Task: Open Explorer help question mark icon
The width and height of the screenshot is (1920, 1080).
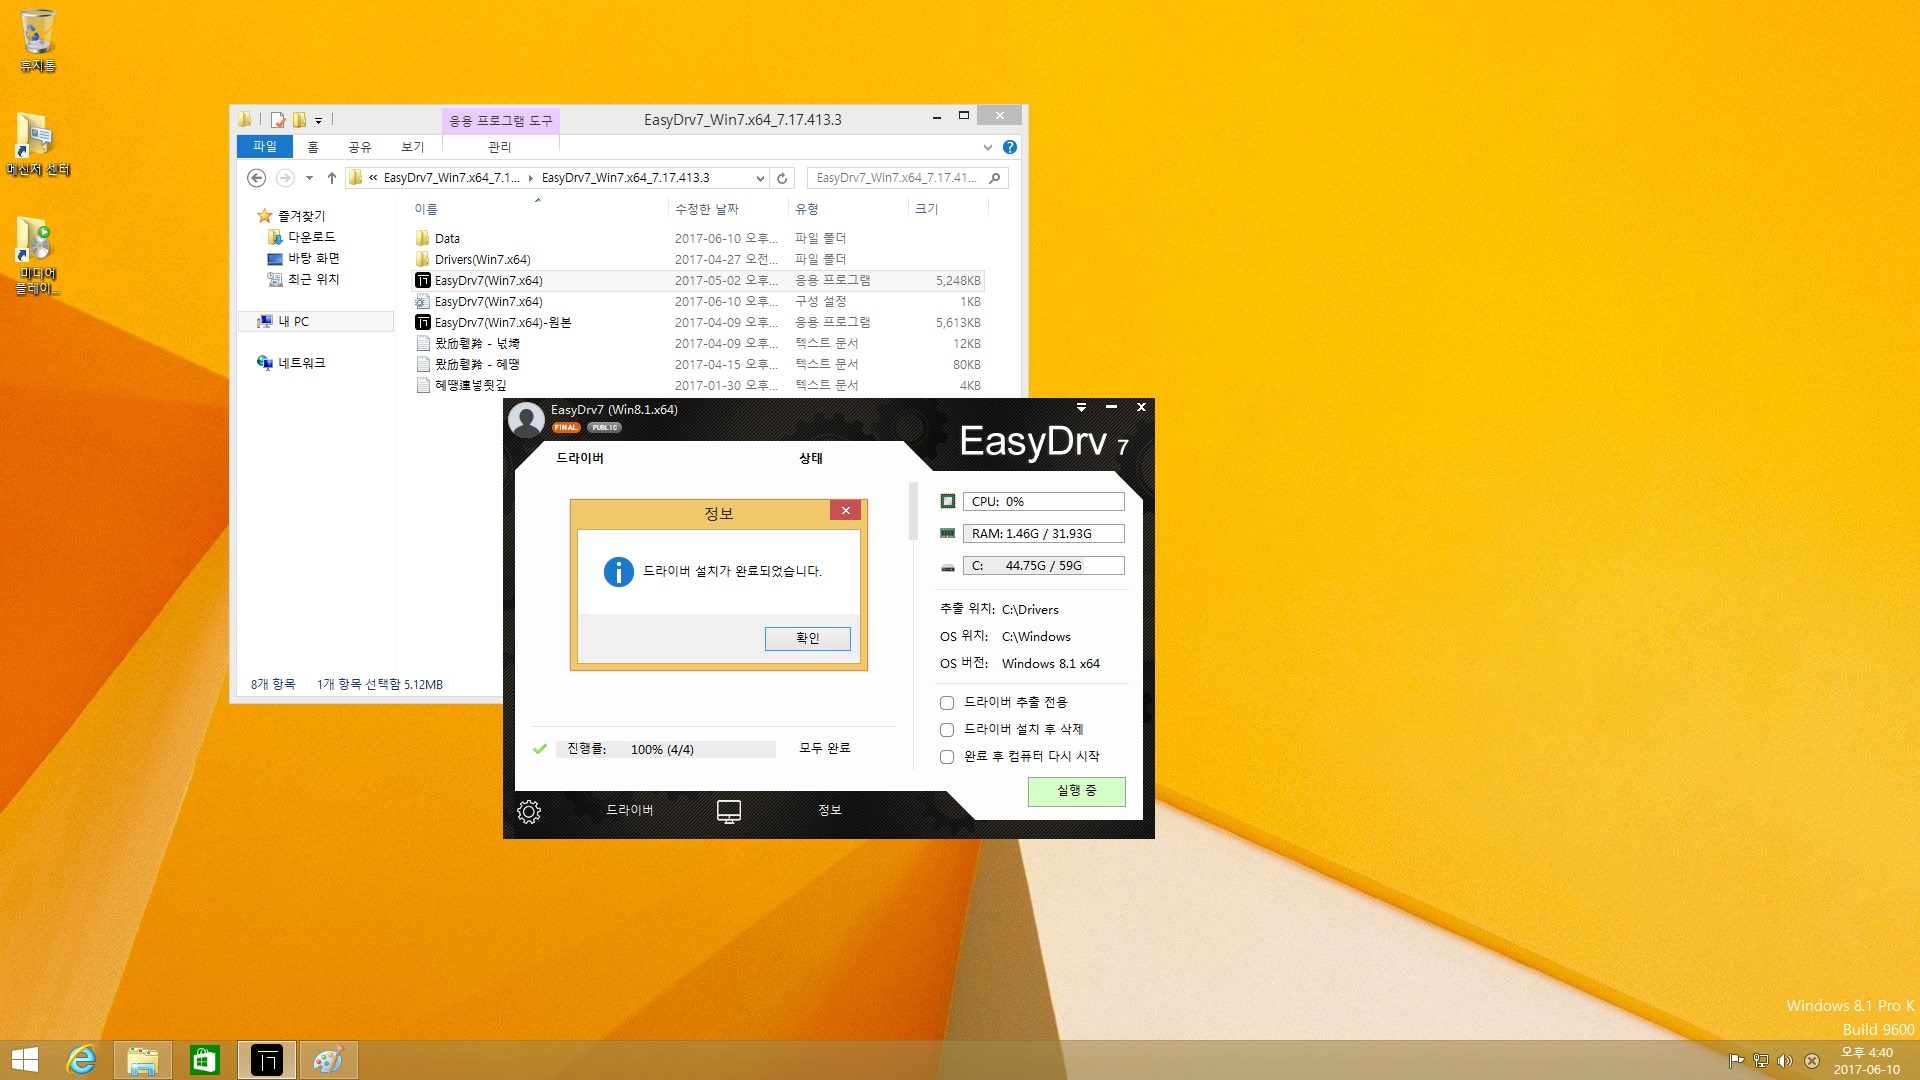Action: [1010, 147]
